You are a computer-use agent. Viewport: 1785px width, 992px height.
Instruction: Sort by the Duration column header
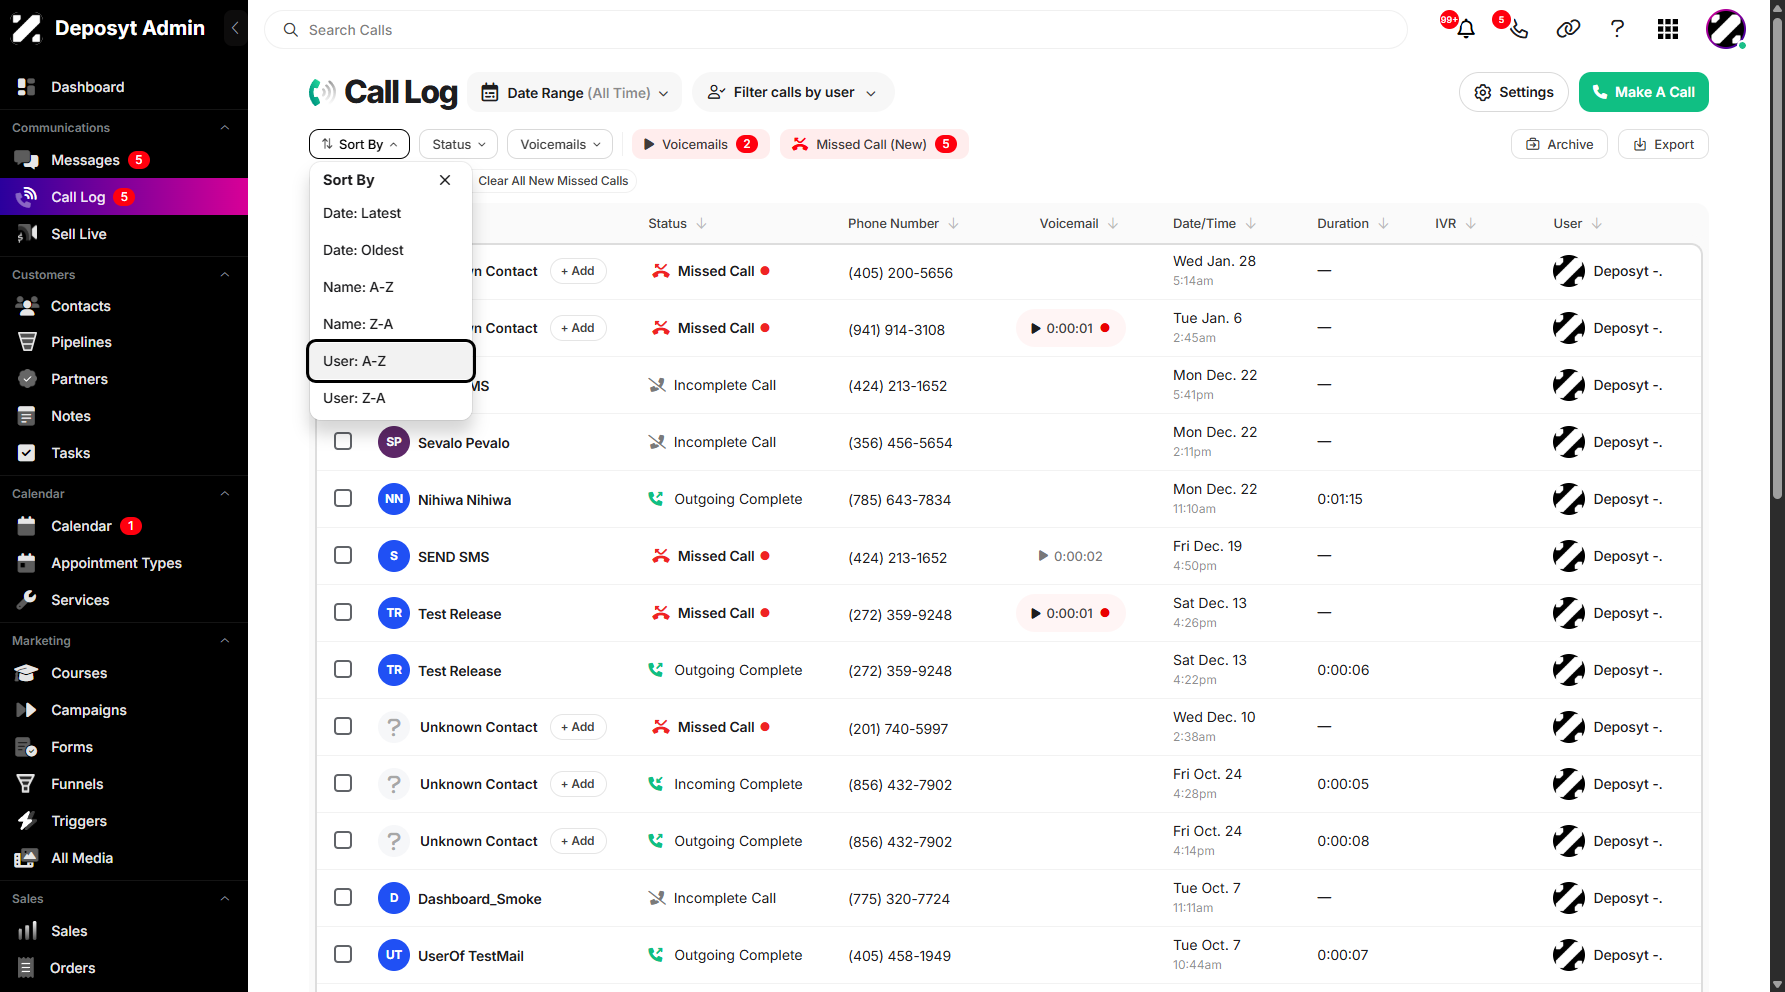1352,223
